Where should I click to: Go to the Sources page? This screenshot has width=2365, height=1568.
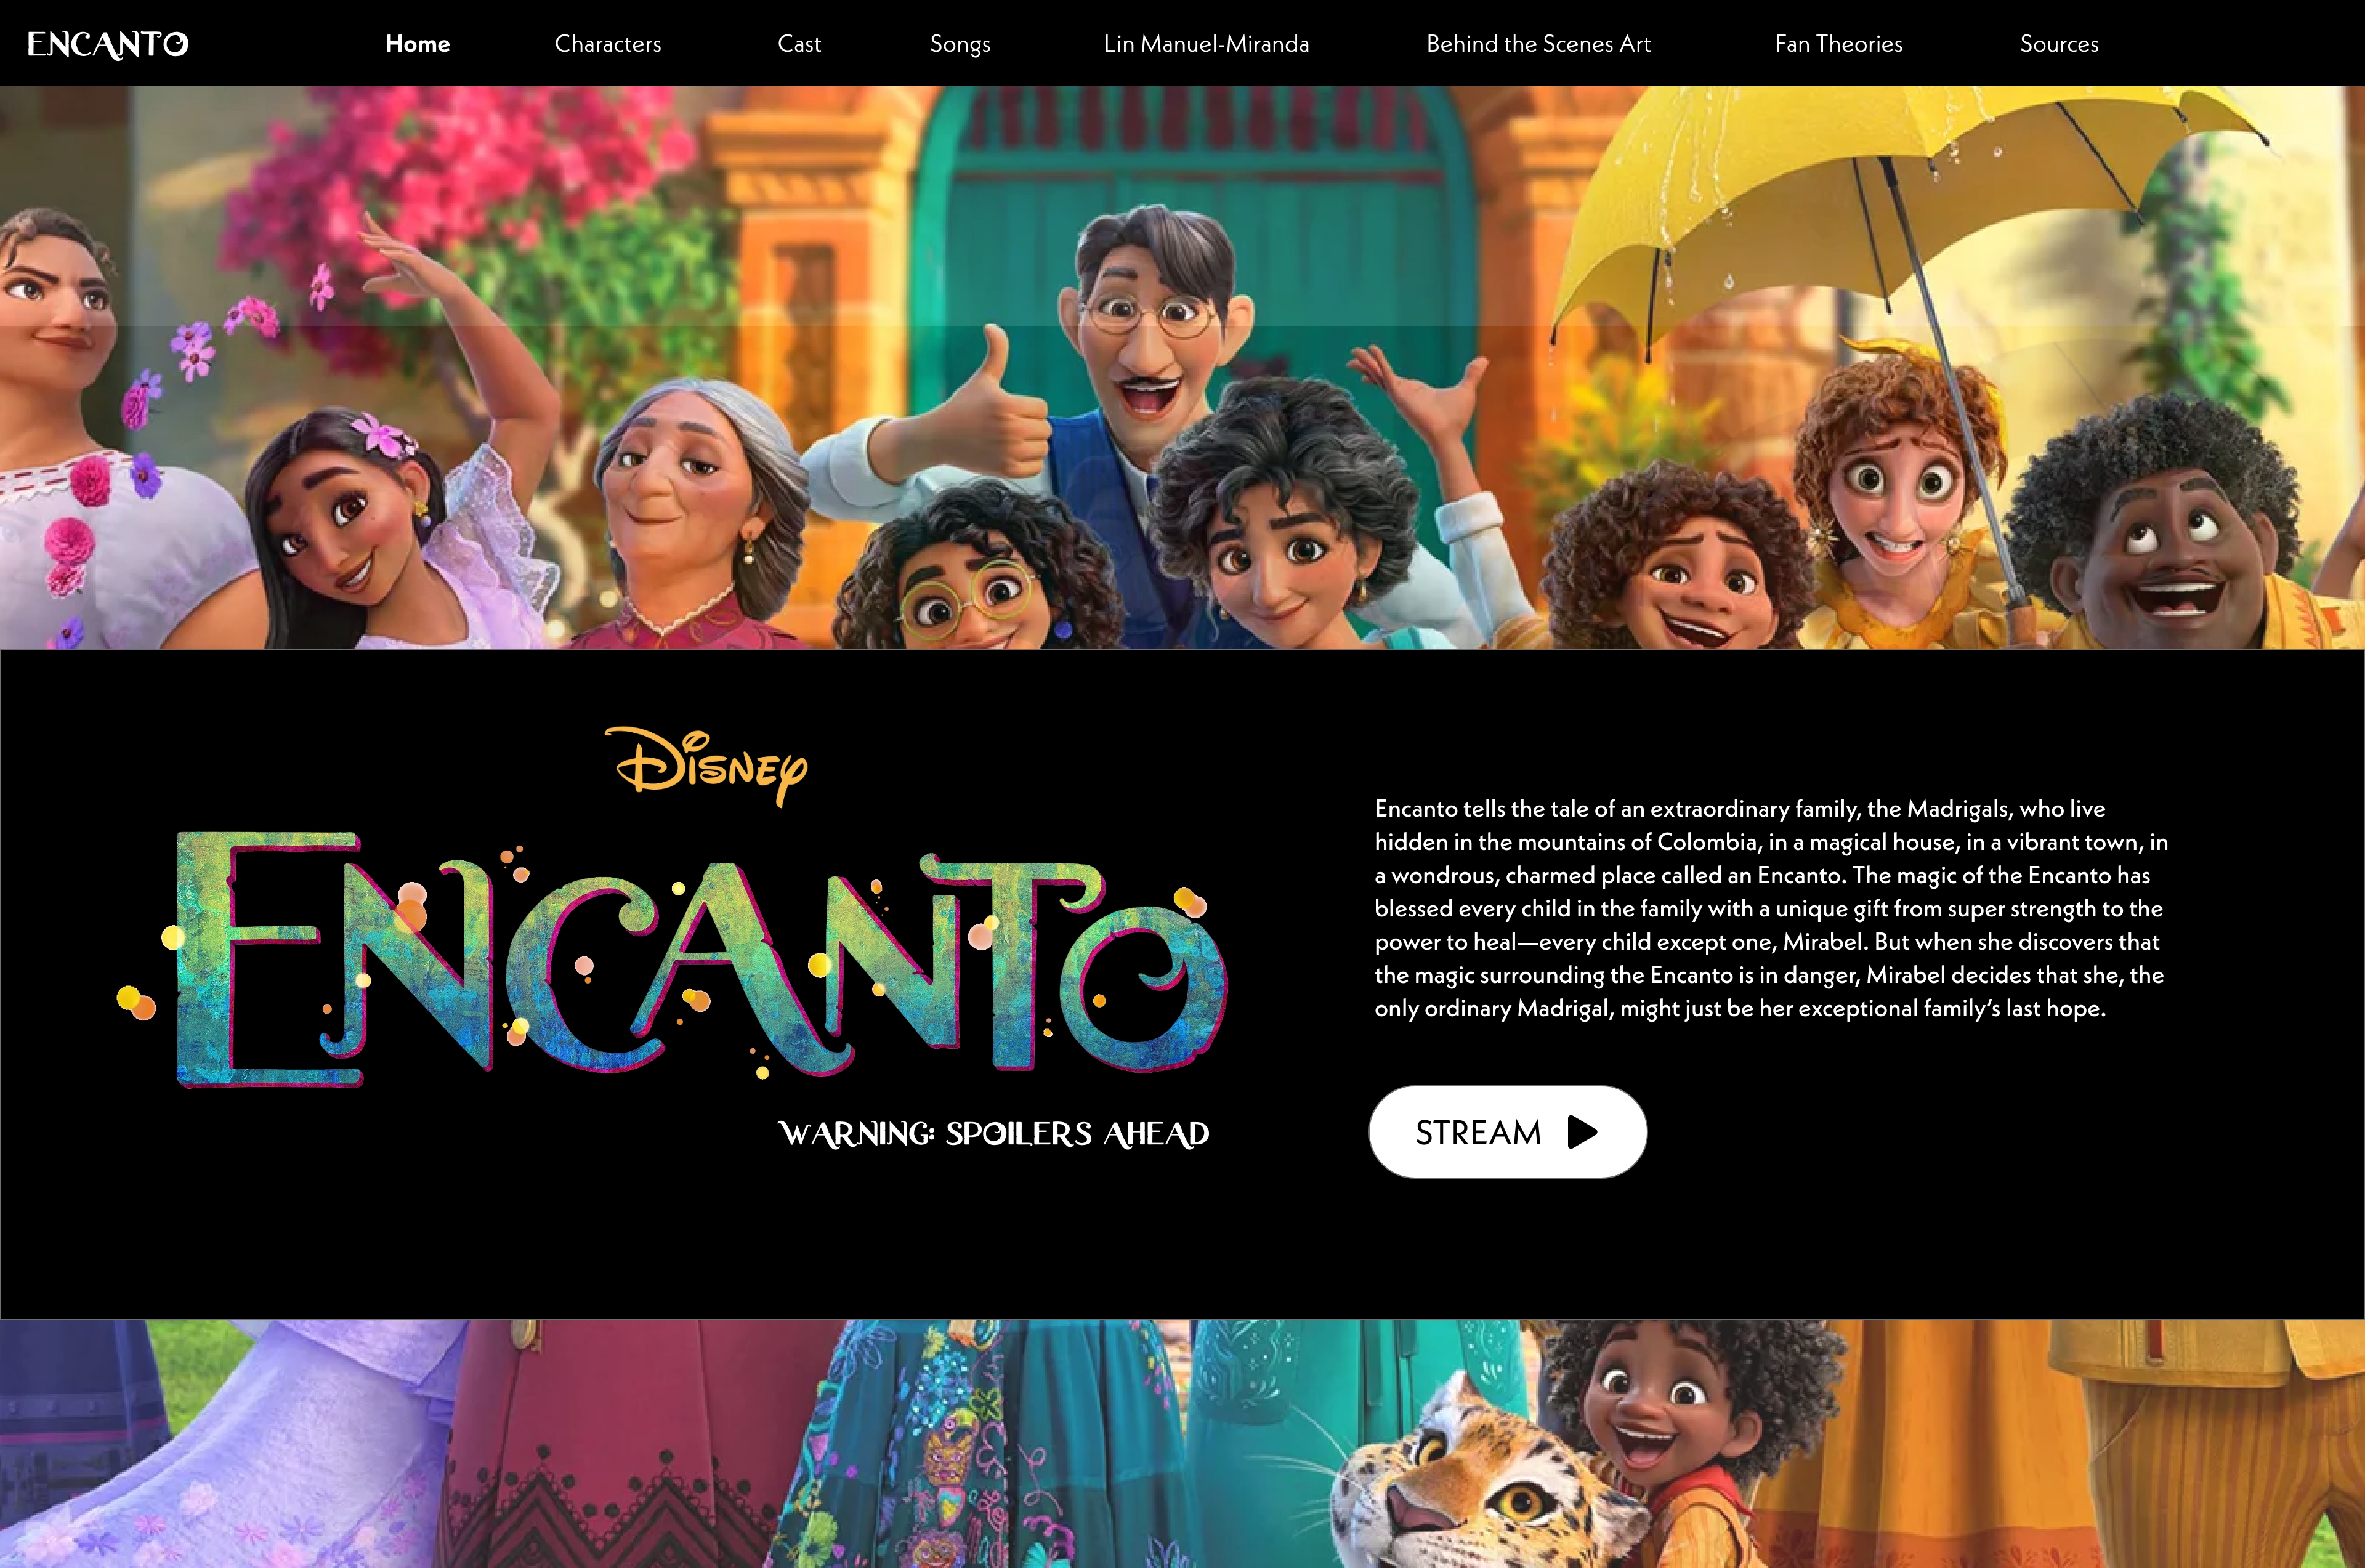[2059, 44]
